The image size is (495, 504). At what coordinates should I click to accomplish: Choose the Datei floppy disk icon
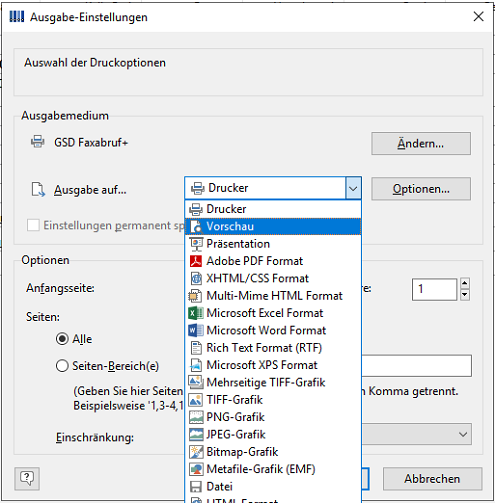pyautogui.click(x=196, y=487)
